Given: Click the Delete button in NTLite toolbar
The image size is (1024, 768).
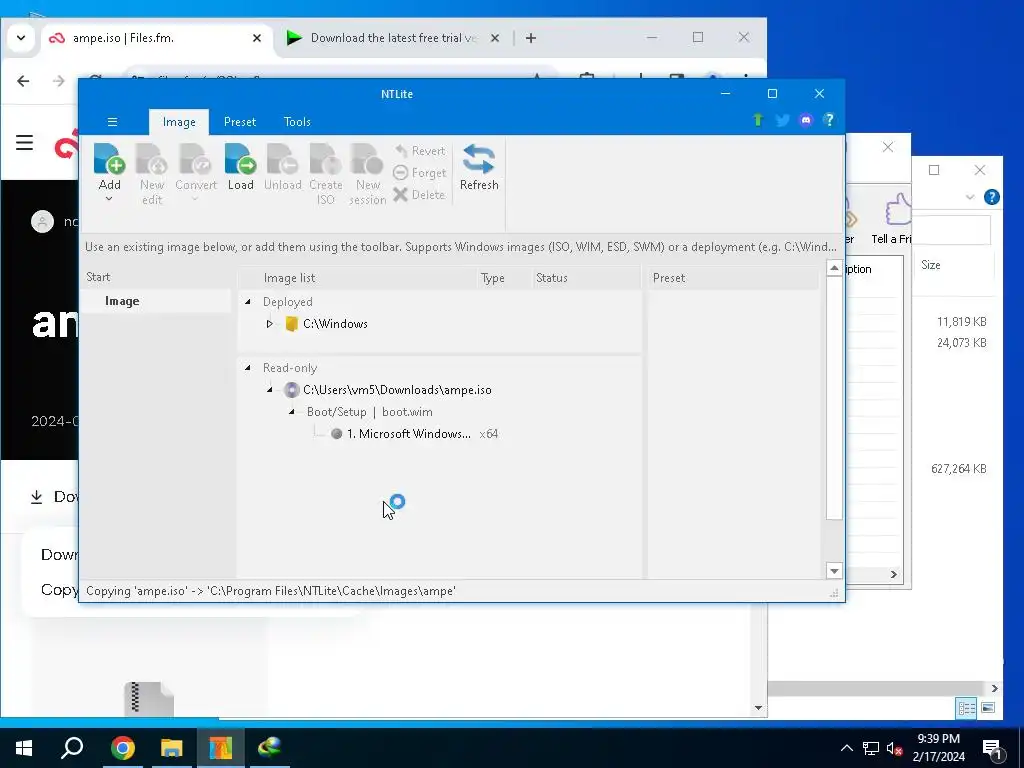Looking at the screenshot, I should click(420, 195).
